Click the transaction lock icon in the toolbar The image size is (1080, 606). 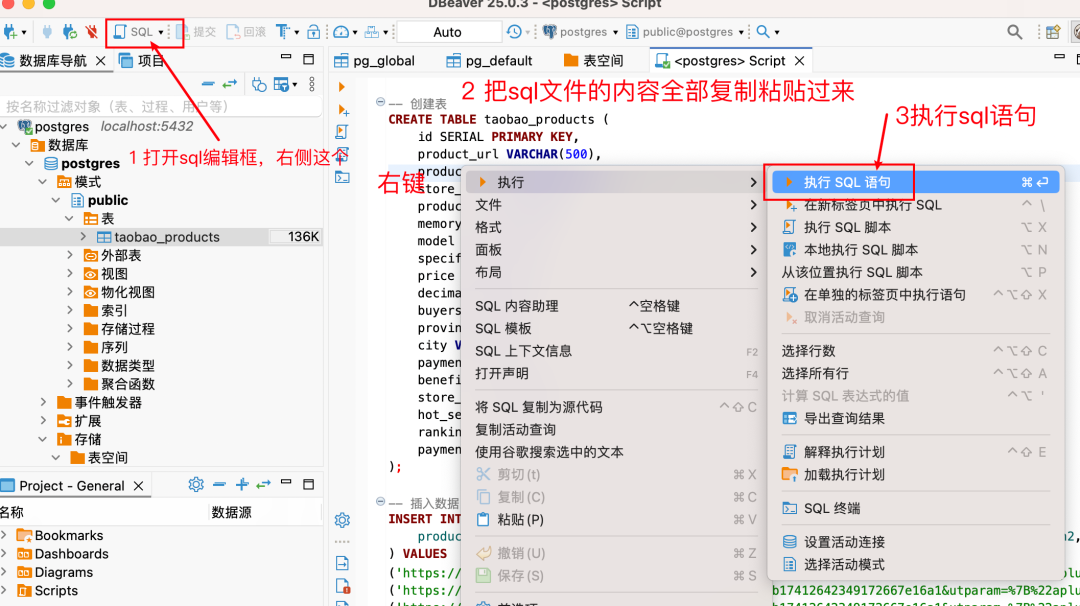tap(311, 30)
